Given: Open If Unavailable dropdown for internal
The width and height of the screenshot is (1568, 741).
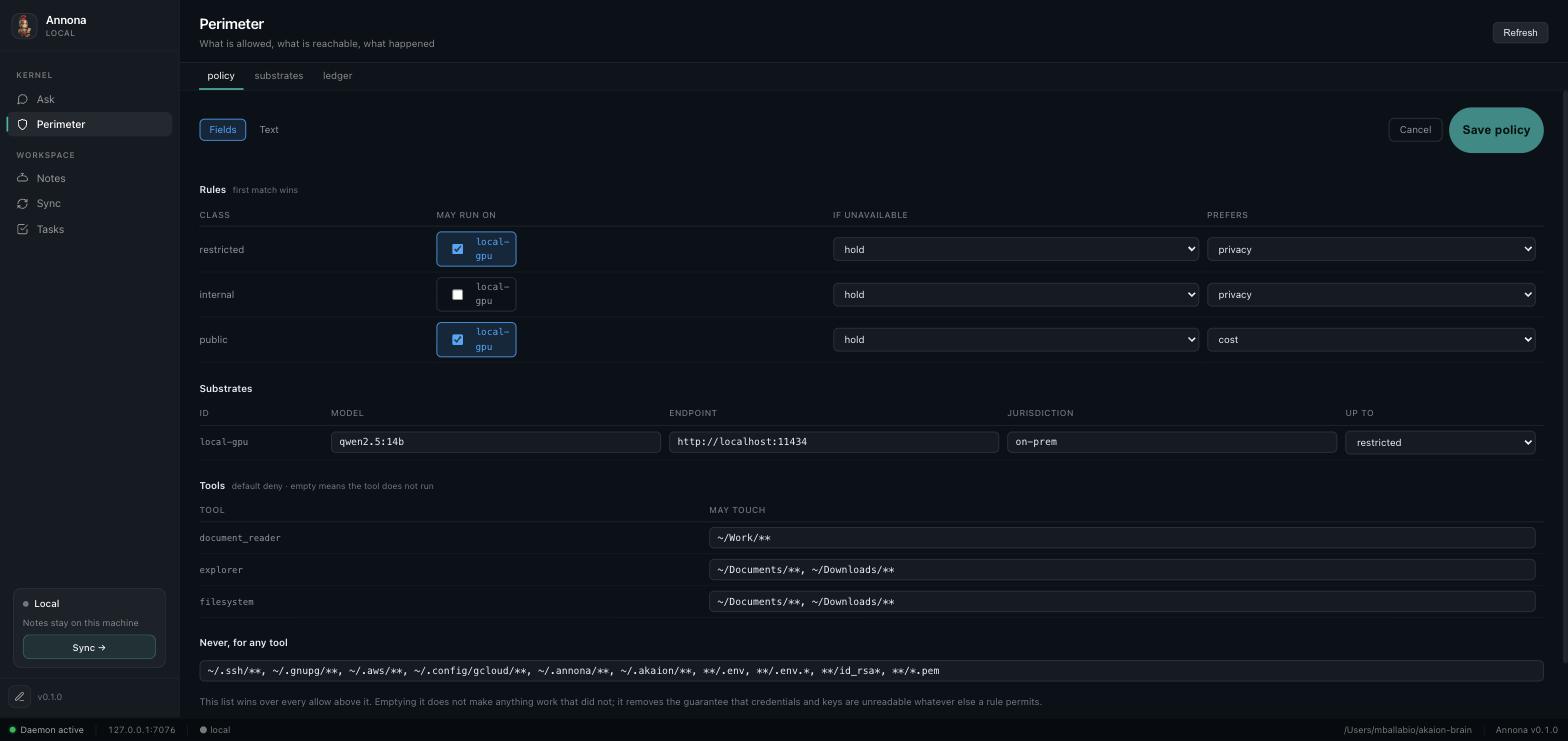Looking at the screenshot, I should tap(1015, 294).
